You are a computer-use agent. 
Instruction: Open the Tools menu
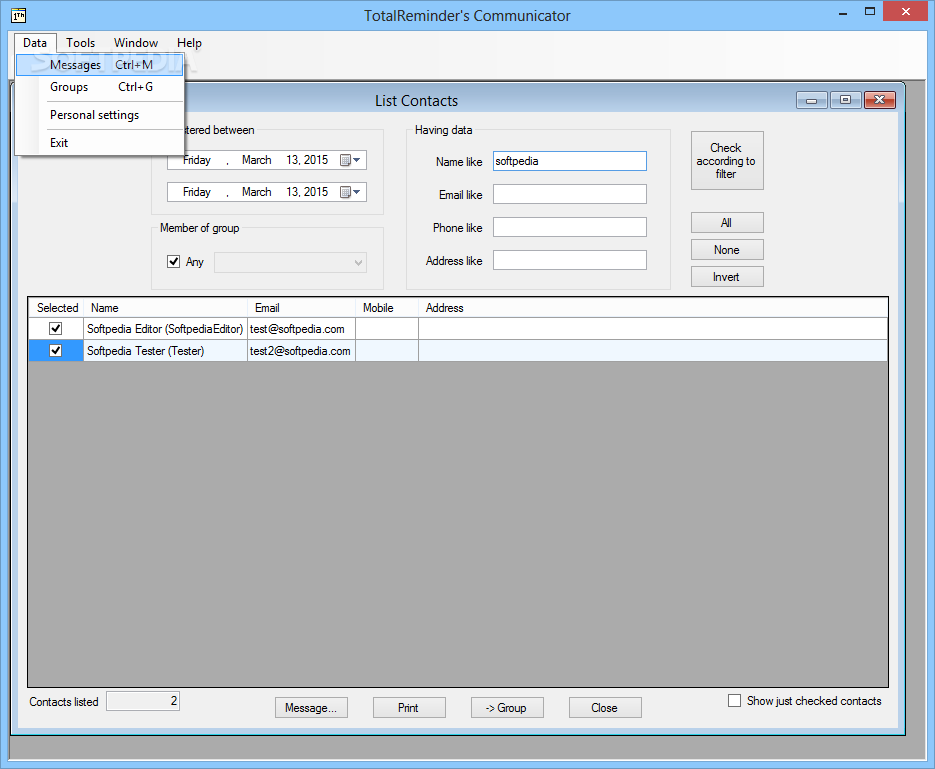click(81, 43)
